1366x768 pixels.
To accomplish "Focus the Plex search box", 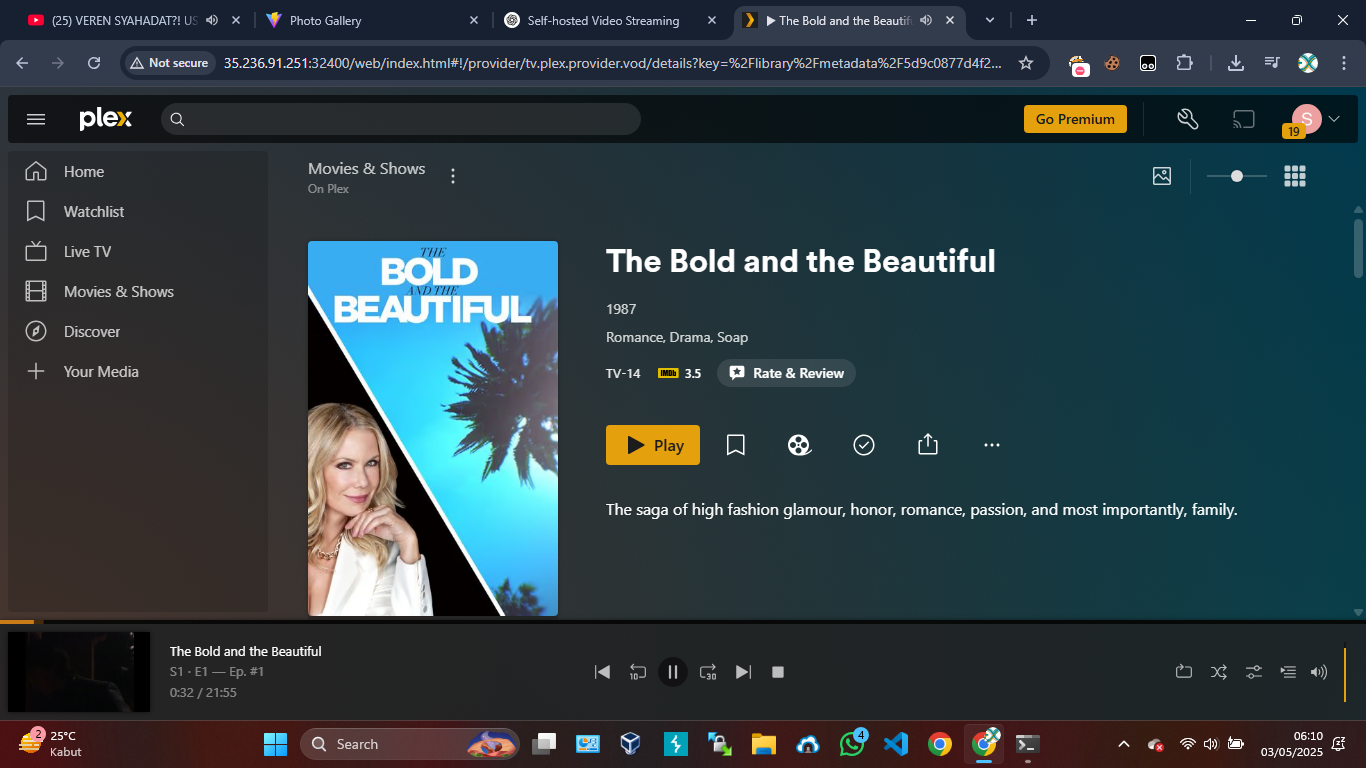I will pos(400,119).
